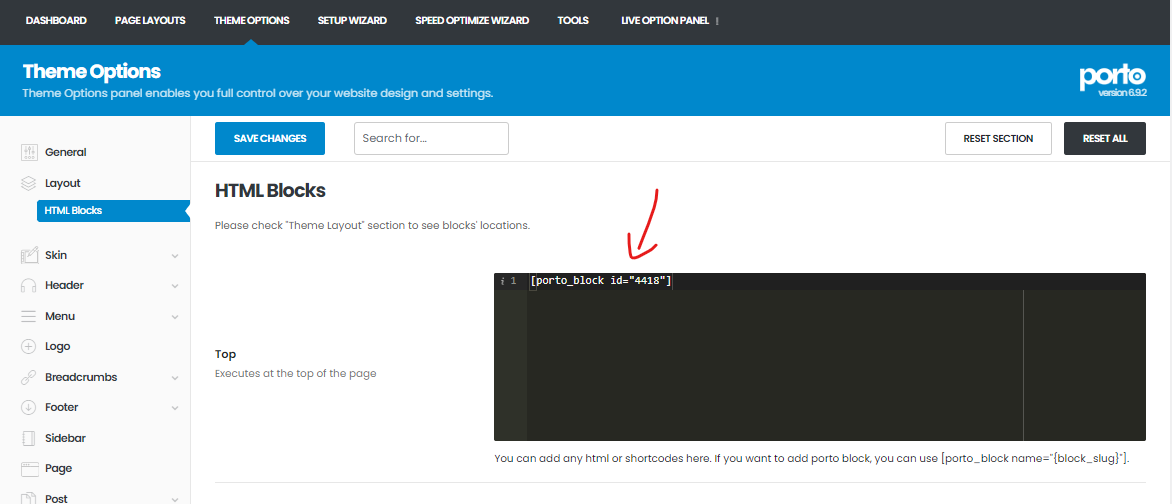Screen dimensions: 1172x504
Task: Click the Post documents icon
Action: [x=29, y=499]
